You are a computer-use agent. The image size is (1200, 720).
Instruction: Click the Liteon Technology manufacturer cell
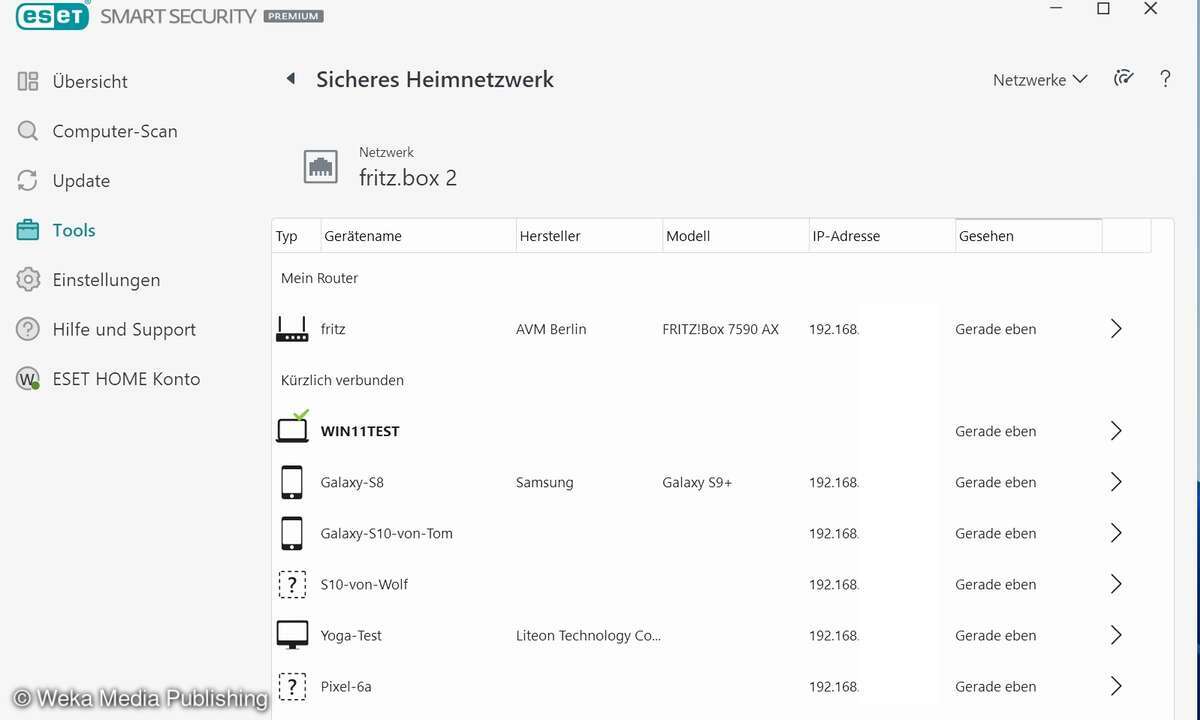[588, 635]
